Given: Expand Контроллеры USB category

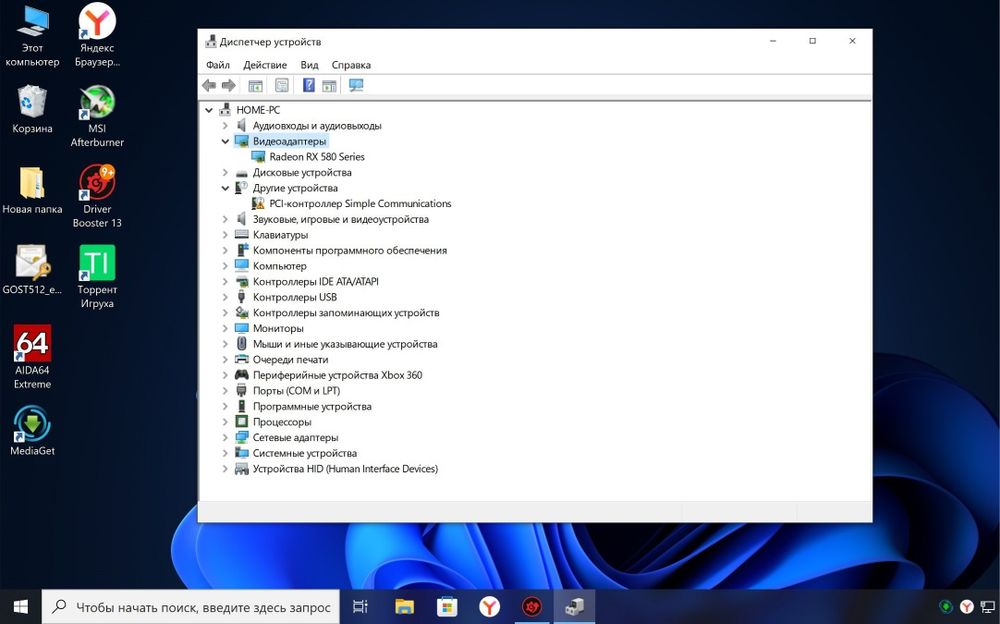Looking at the screenshot, I should [224, 297].
